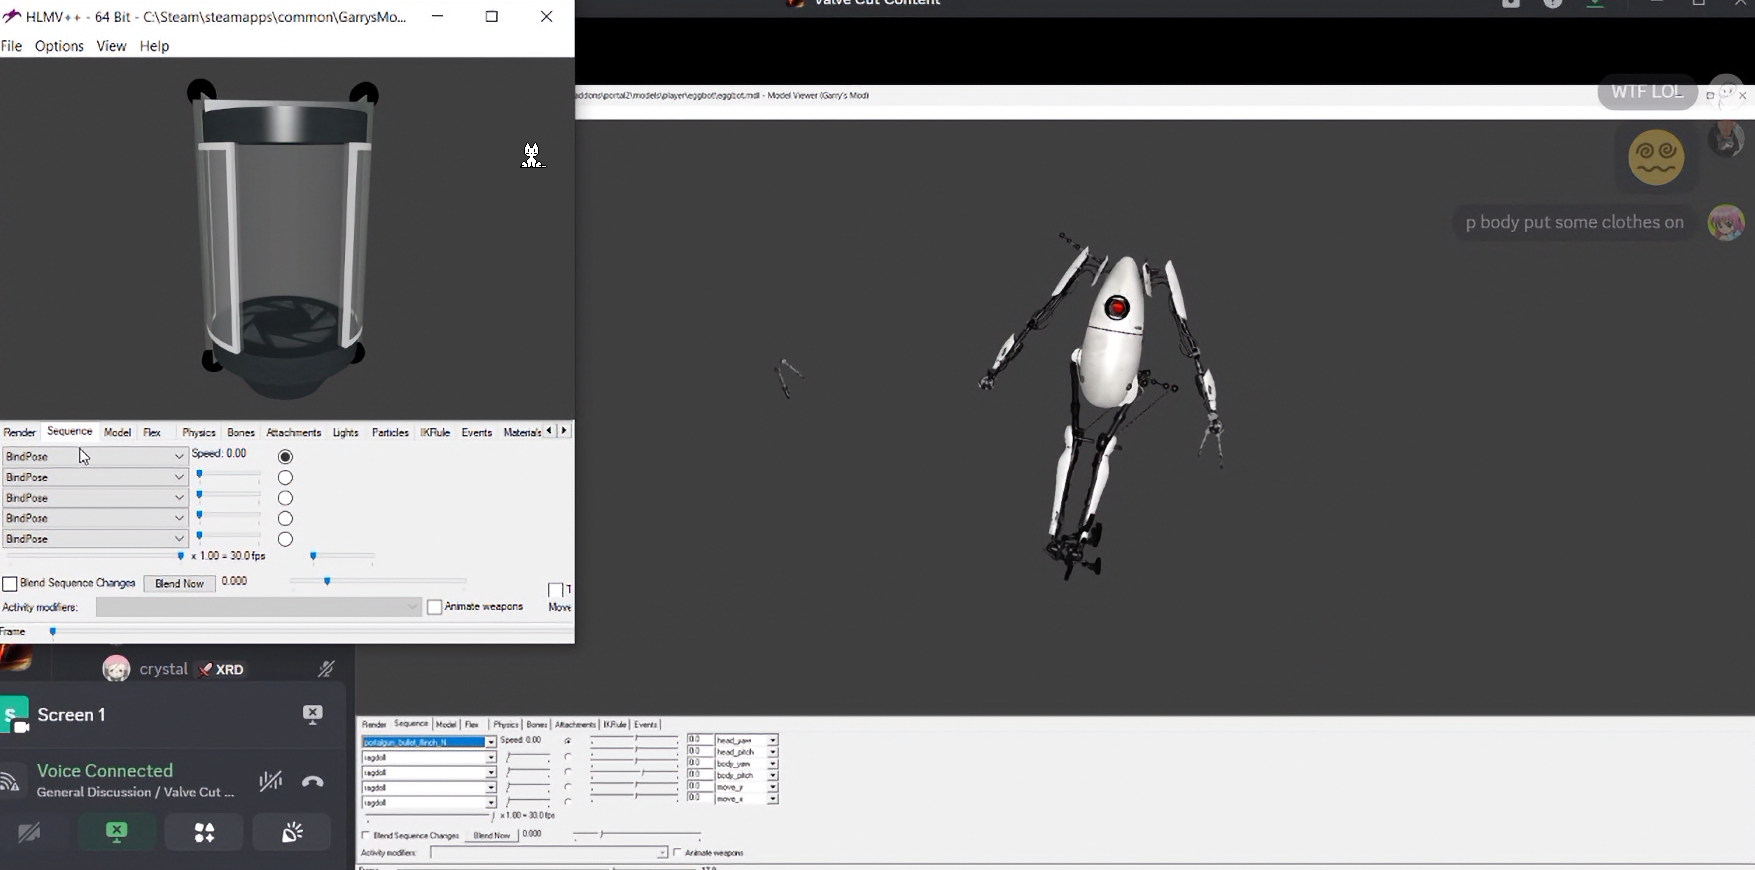Open the Options menu in HLMV++
The image size is (1755, 870).
[59, 46]
